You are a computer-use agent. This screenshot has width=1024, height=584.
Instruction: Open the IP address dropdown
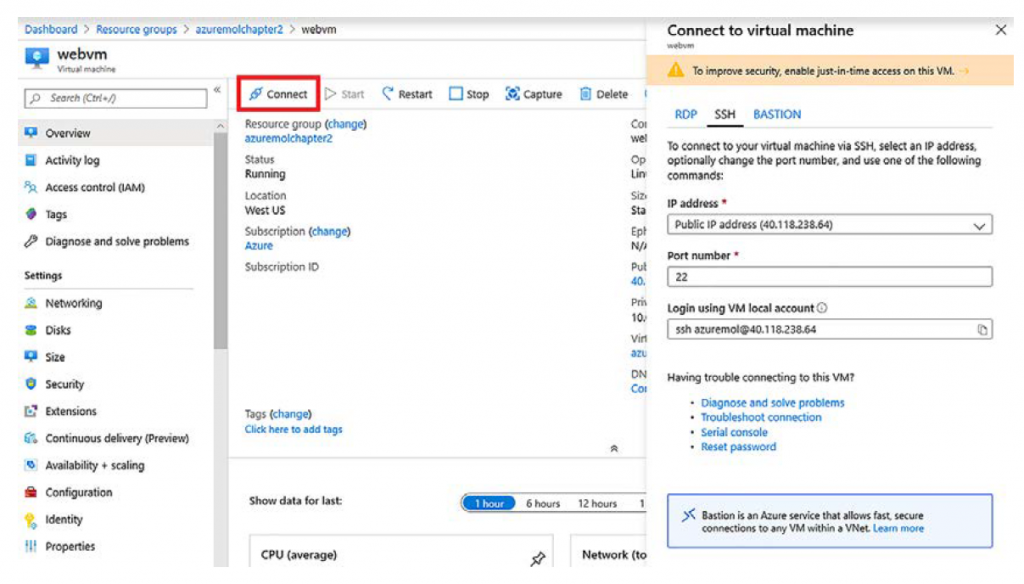pos(980,225)
